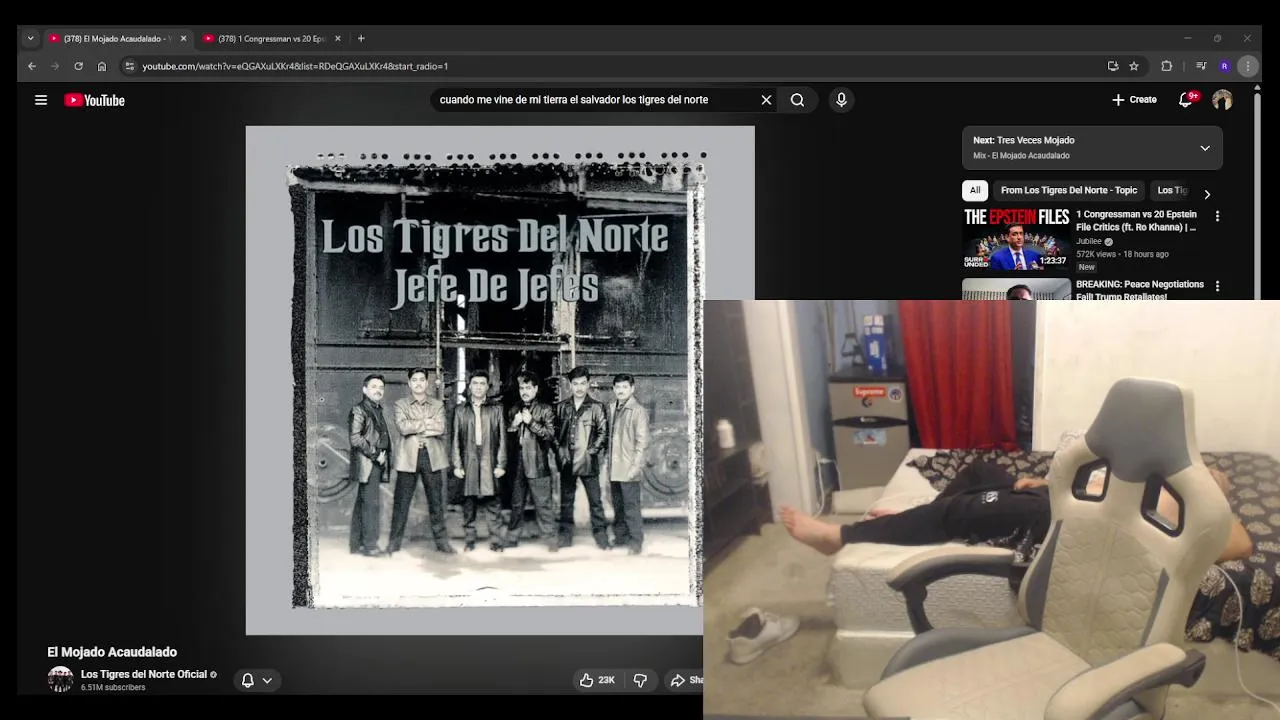The image size is (1280, 720).
Task: Start voice search with the microphone
Action: coord(841,100)
